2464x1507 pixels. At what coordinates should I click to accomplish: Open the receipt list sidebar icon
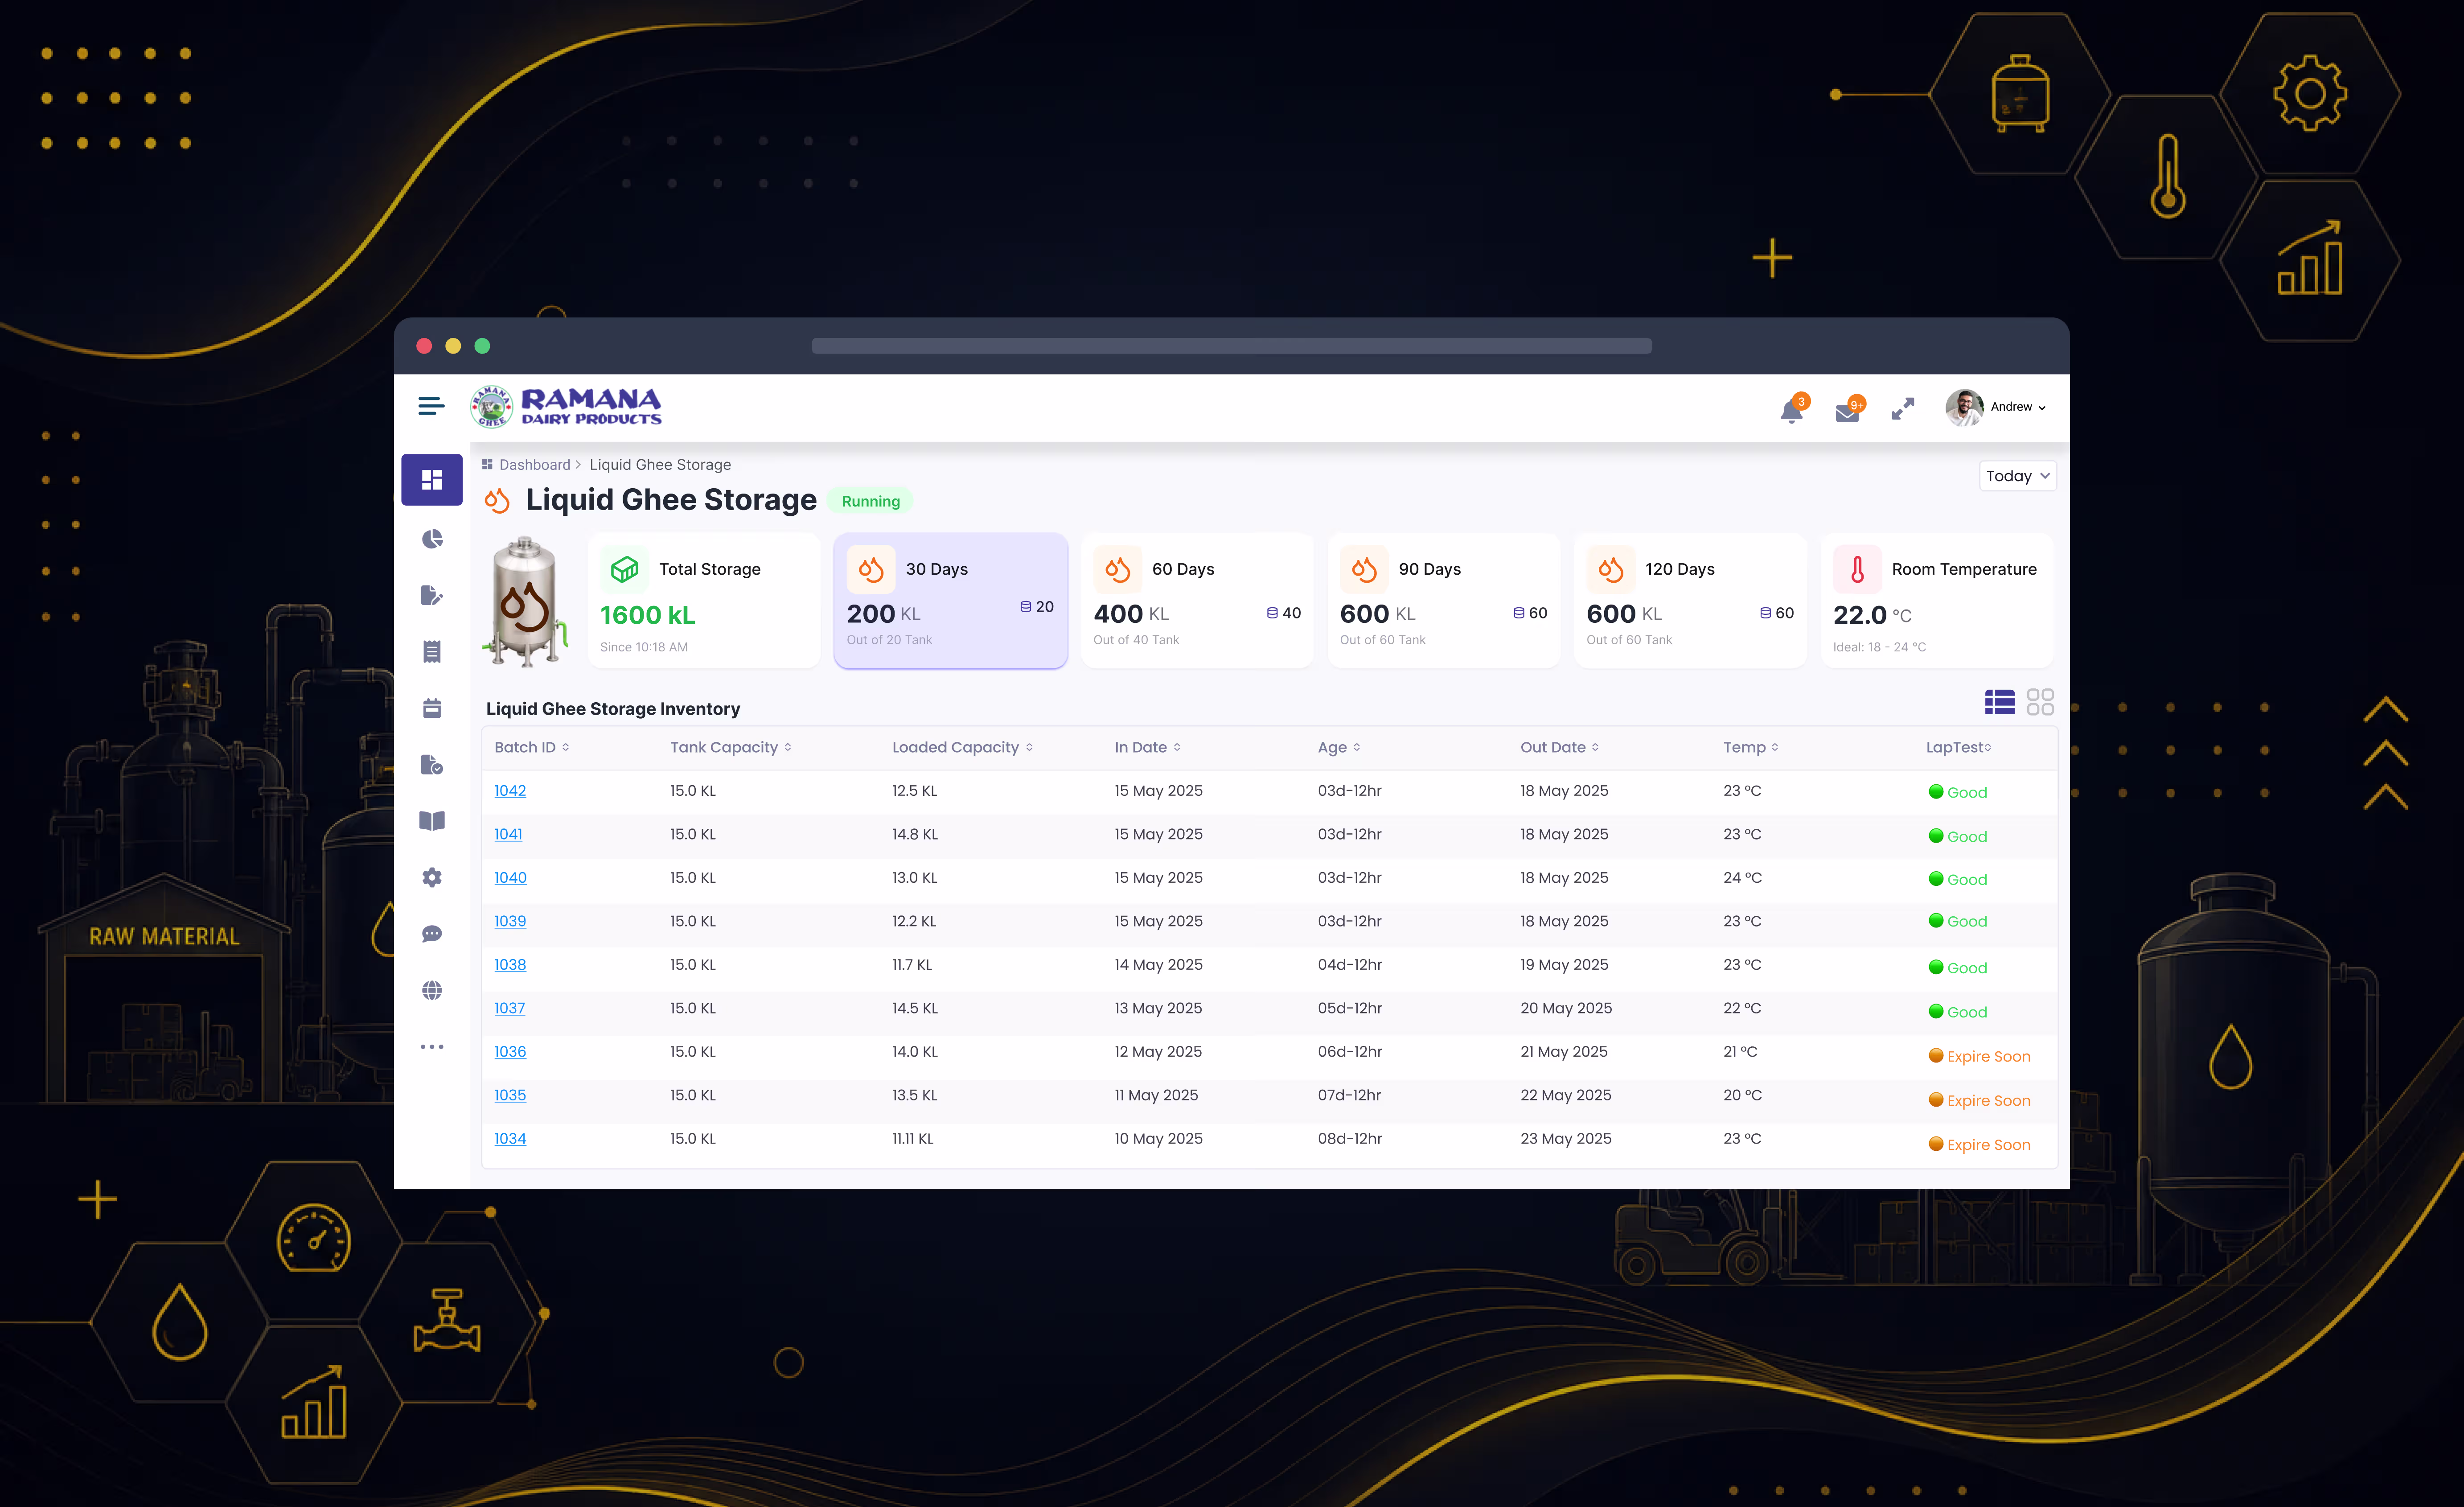[432, 652]
